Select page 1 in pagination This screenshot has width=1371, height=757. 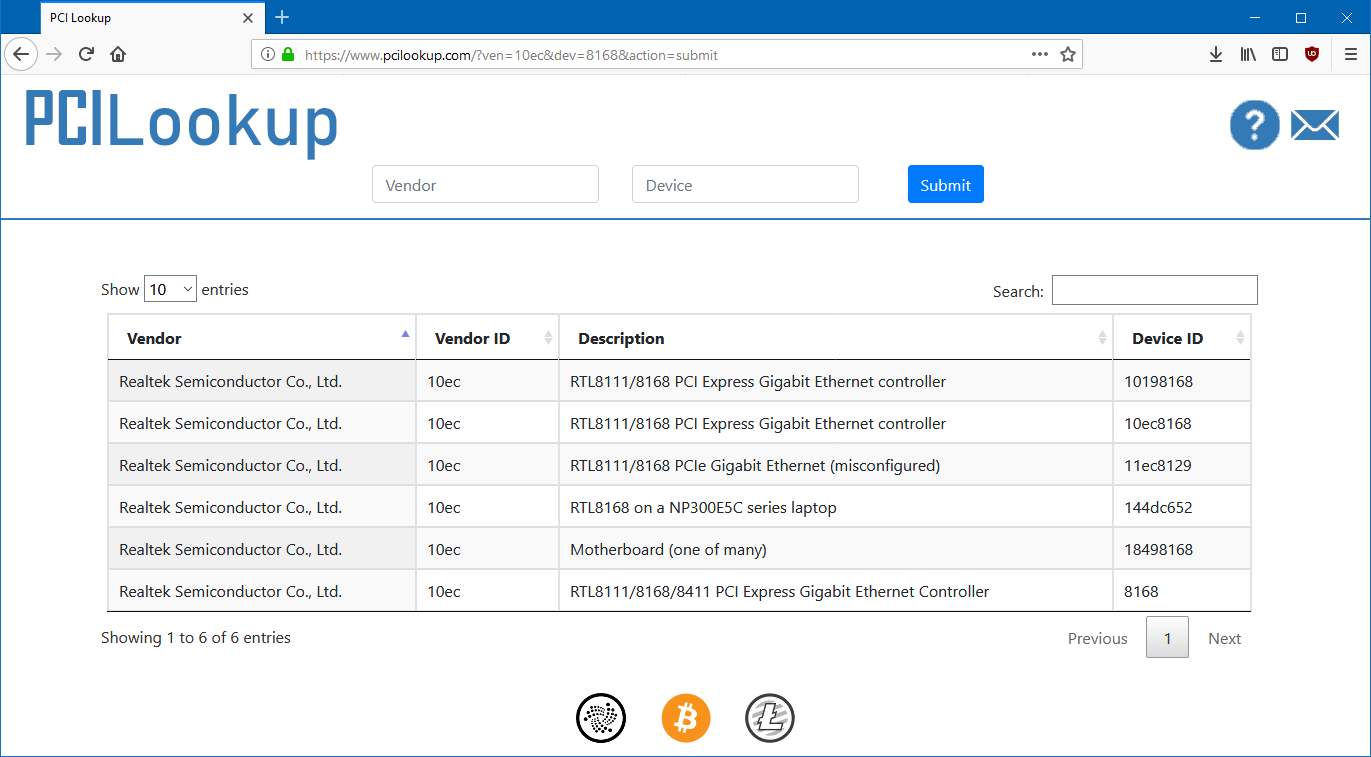tap(1167, 638)
